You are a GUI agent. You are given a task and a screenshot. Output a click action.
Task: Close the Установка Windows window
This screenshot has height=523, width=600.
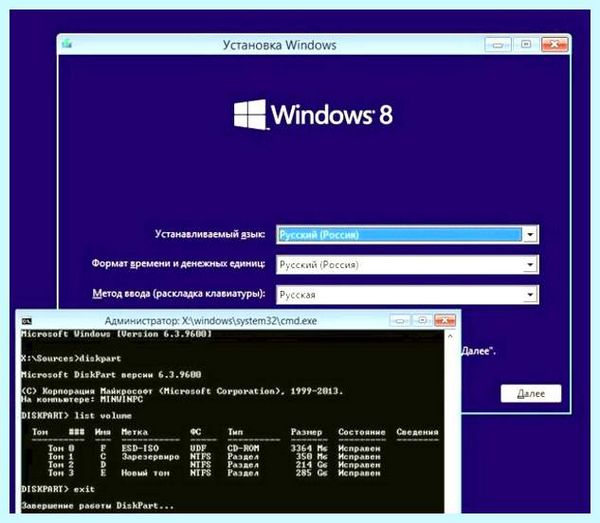click(x=554, y=45)
